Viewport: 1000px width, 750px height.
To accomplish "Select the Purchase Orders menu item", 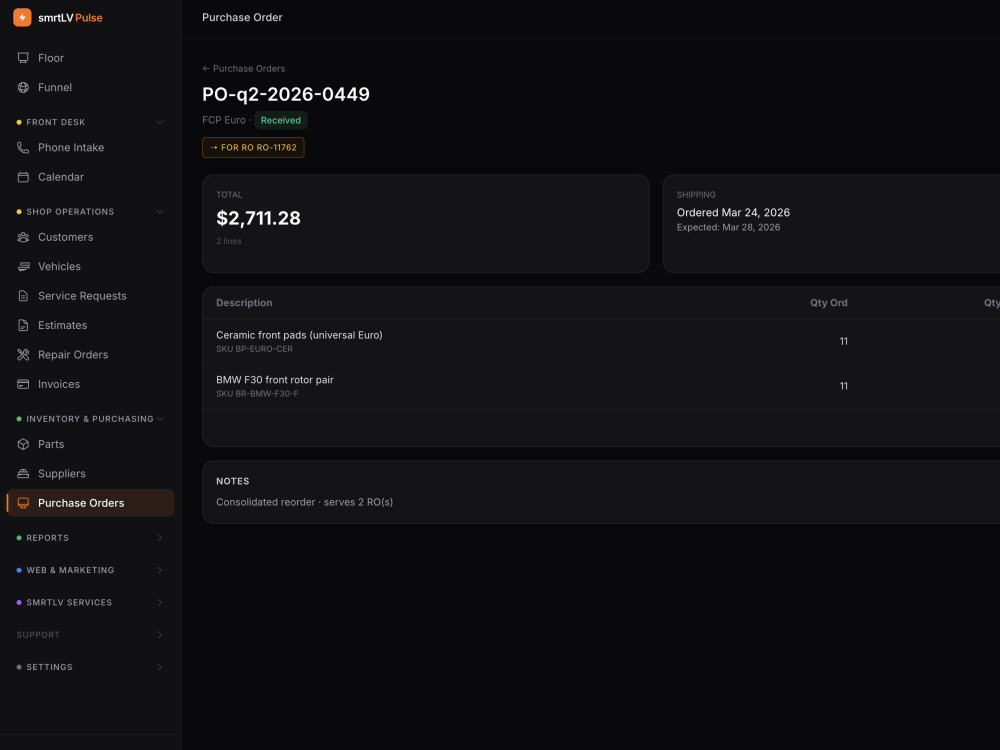I will point(91,503).
